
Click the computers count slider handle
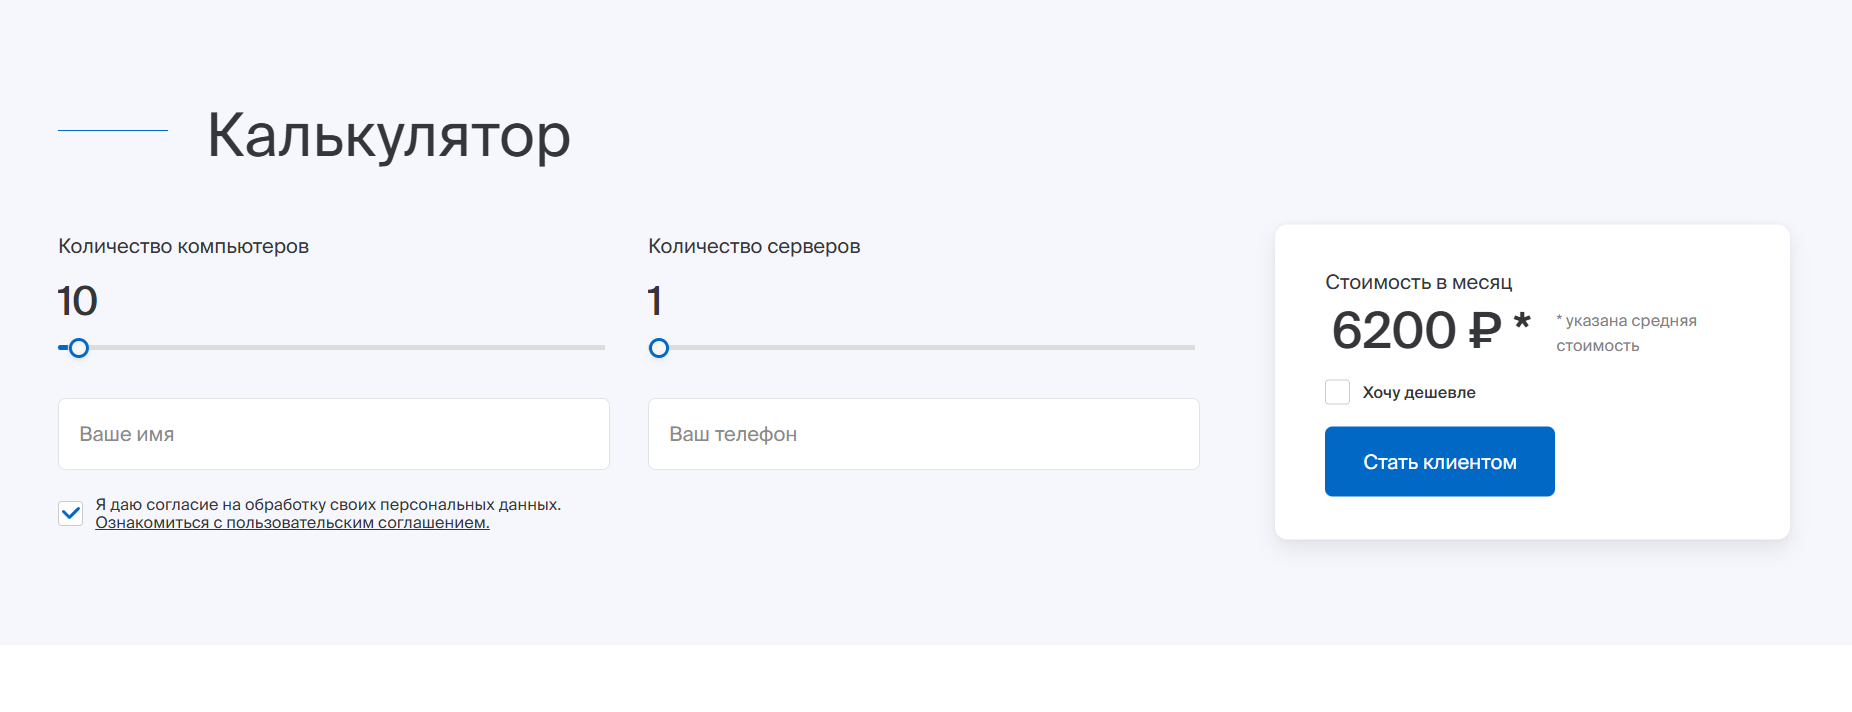tap(79, 348)
